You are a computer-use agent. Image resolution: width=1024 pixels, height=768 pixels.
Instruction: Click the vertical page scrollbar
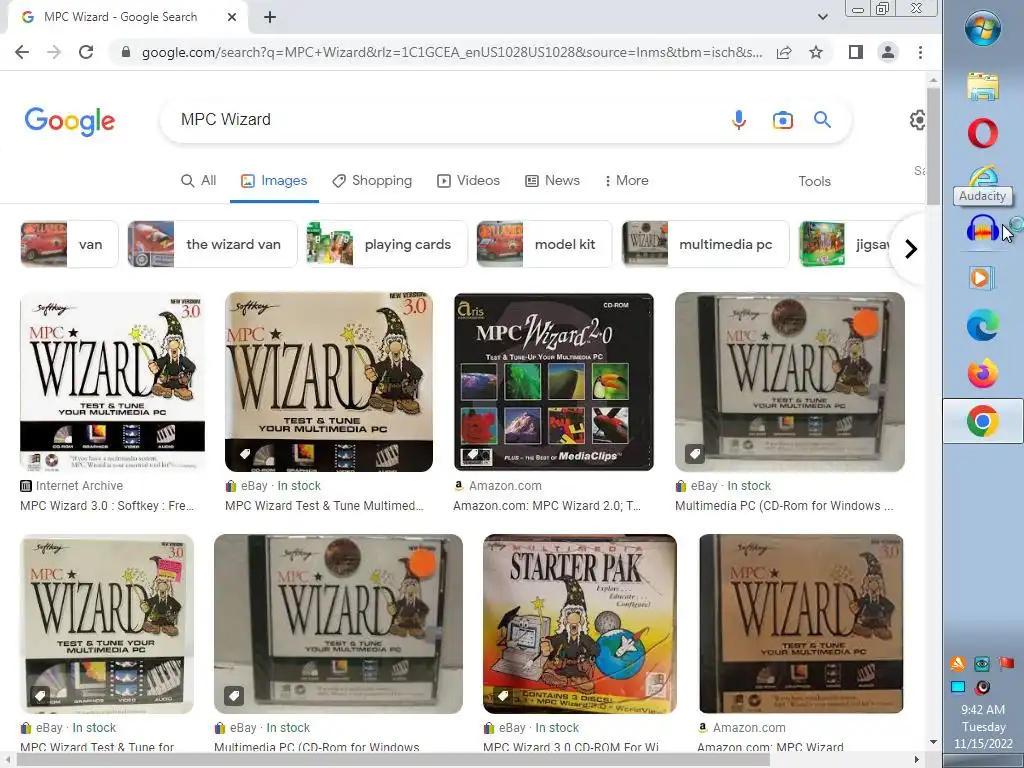point(933,146)
